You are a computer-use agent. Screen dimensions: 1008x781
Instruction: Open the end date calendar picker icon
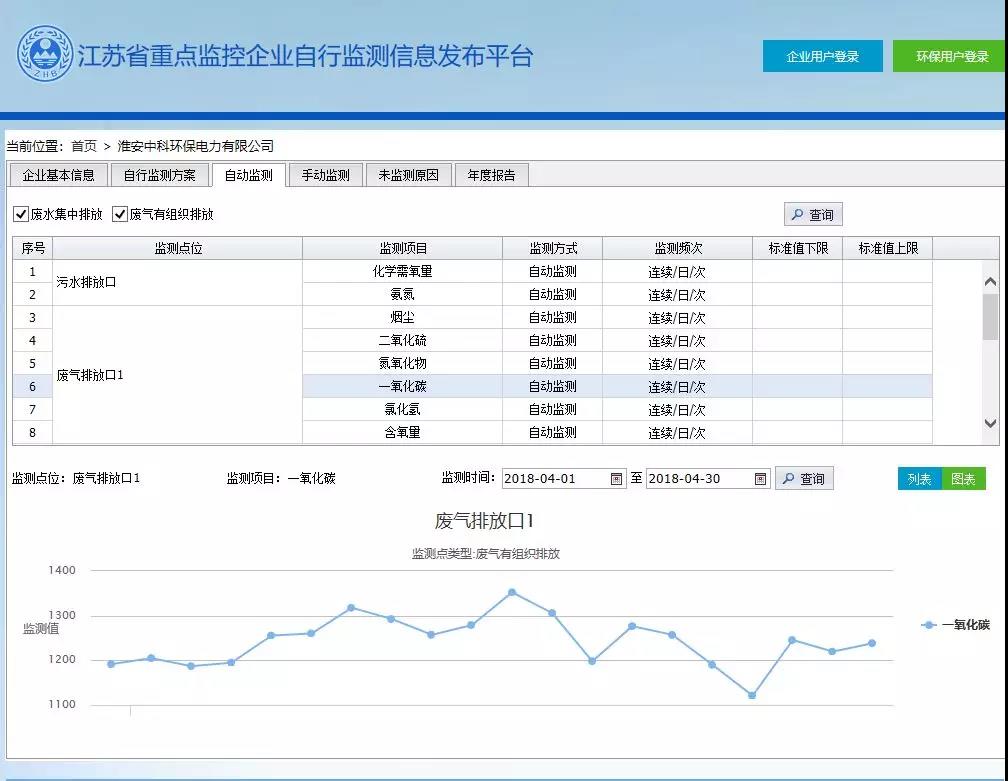click(x=760, y=479)
